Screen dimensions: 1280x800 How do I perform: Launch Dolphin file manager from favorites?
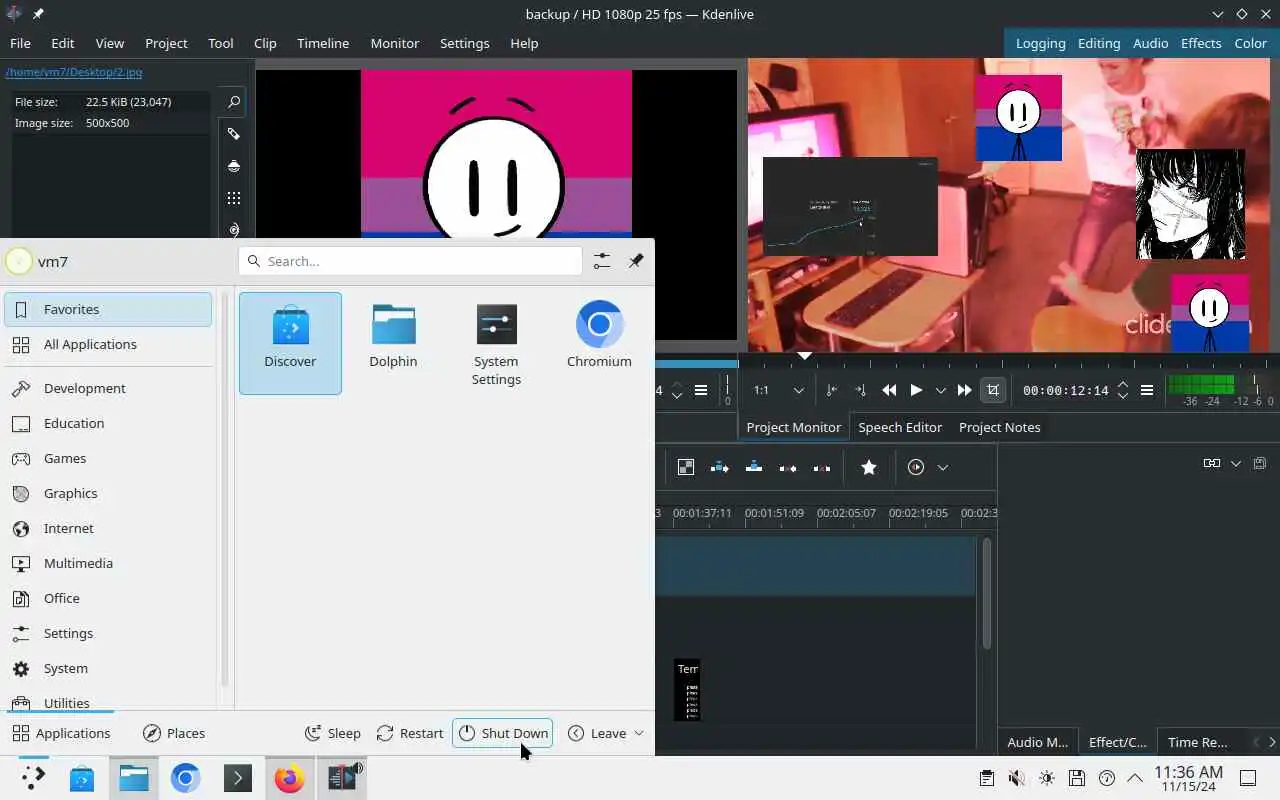coord(393,343)
